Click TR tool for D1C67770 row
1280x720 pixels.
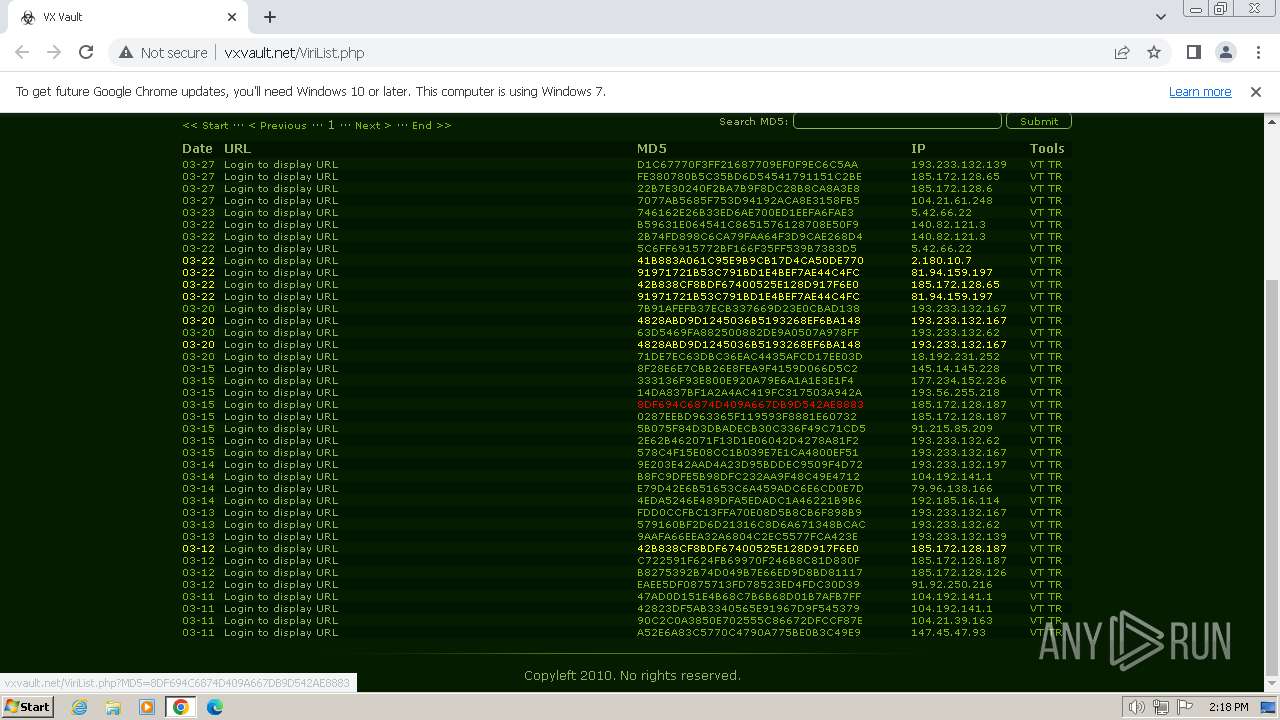point(1055,165)
